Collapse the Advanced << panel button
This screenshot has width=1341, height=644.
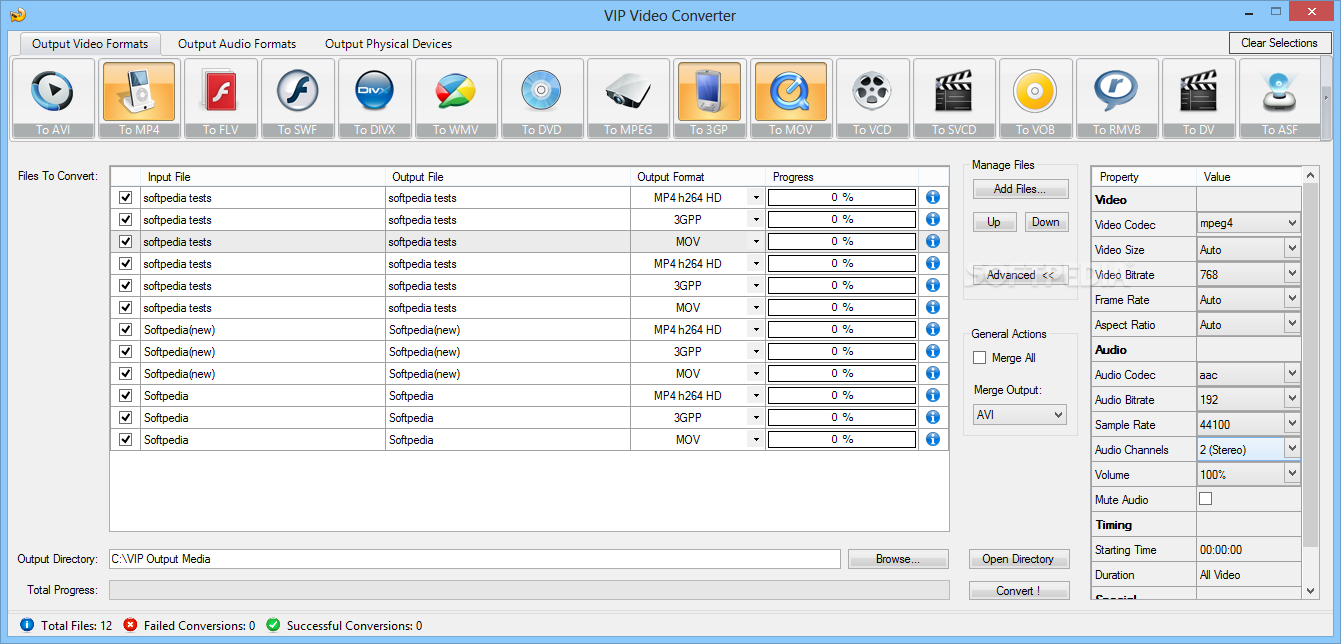click(1020, 275)
